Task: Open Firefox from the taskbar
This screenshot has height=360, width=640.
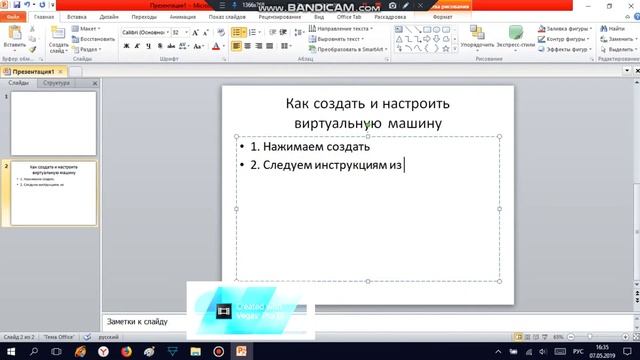Action: tap(127, 351)
